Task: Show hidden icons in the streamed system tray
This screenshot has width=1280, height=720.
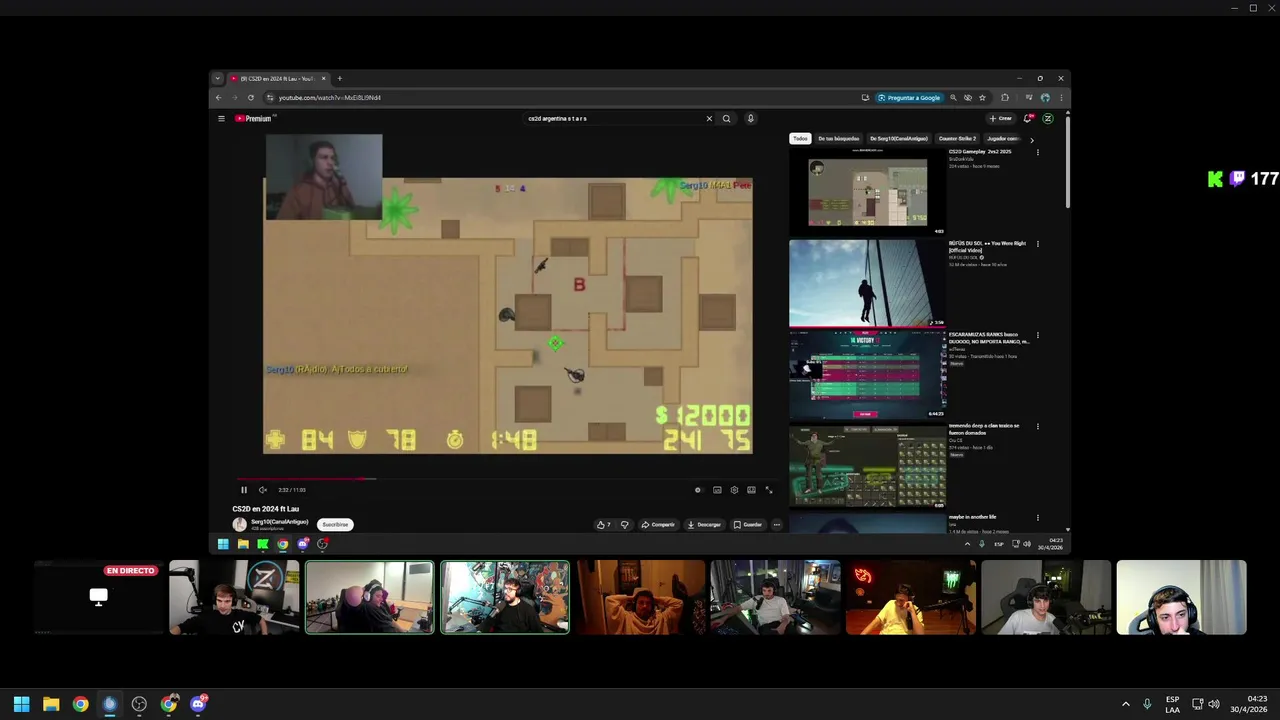Action: click(x=967, y=544)
